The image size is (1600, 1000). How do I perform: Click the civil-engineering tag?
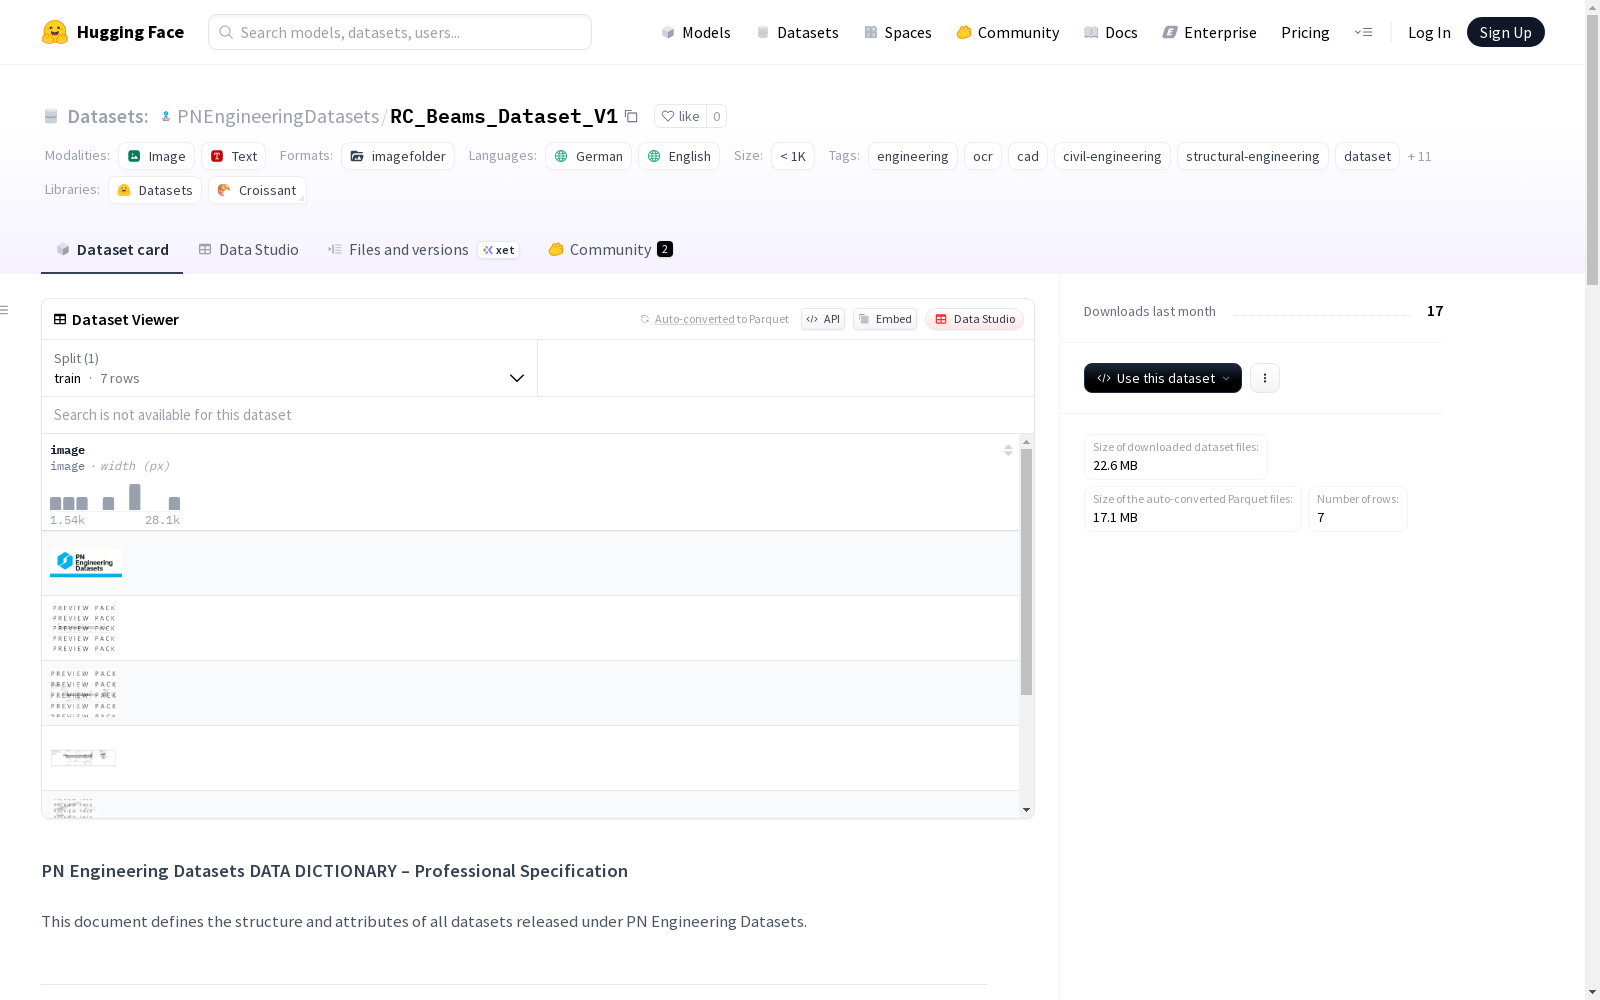(x=1112, y=156)
